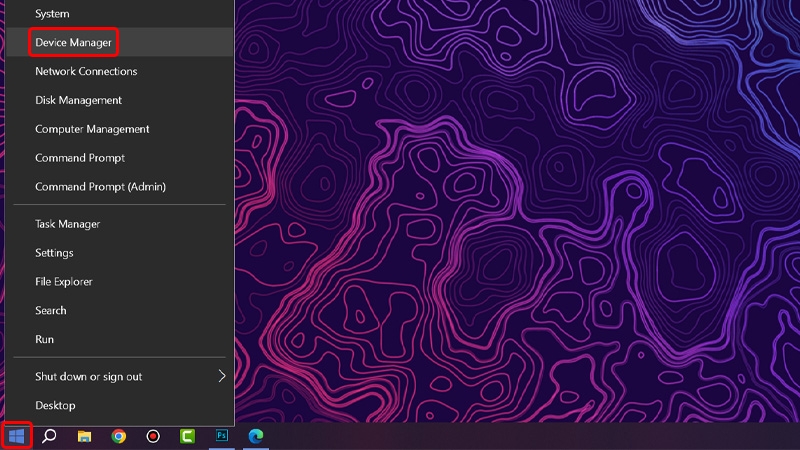Choose Settings in the context menu
The width and height of the screenshot is (800, 450).
(x=120, y=253)
